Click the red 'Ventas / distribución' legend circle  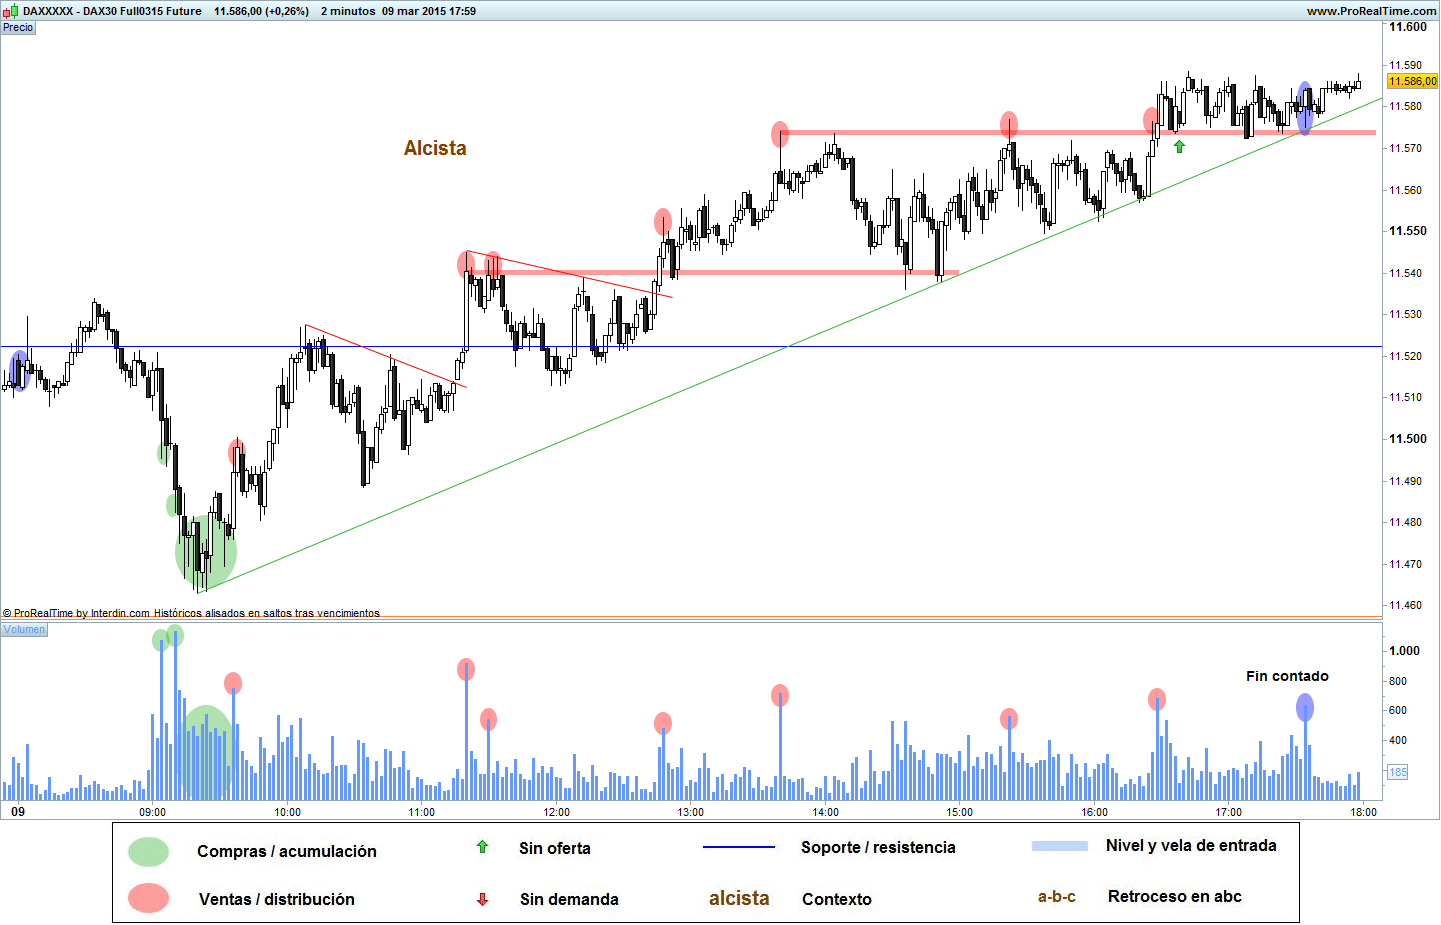click(x=148, y=898)
